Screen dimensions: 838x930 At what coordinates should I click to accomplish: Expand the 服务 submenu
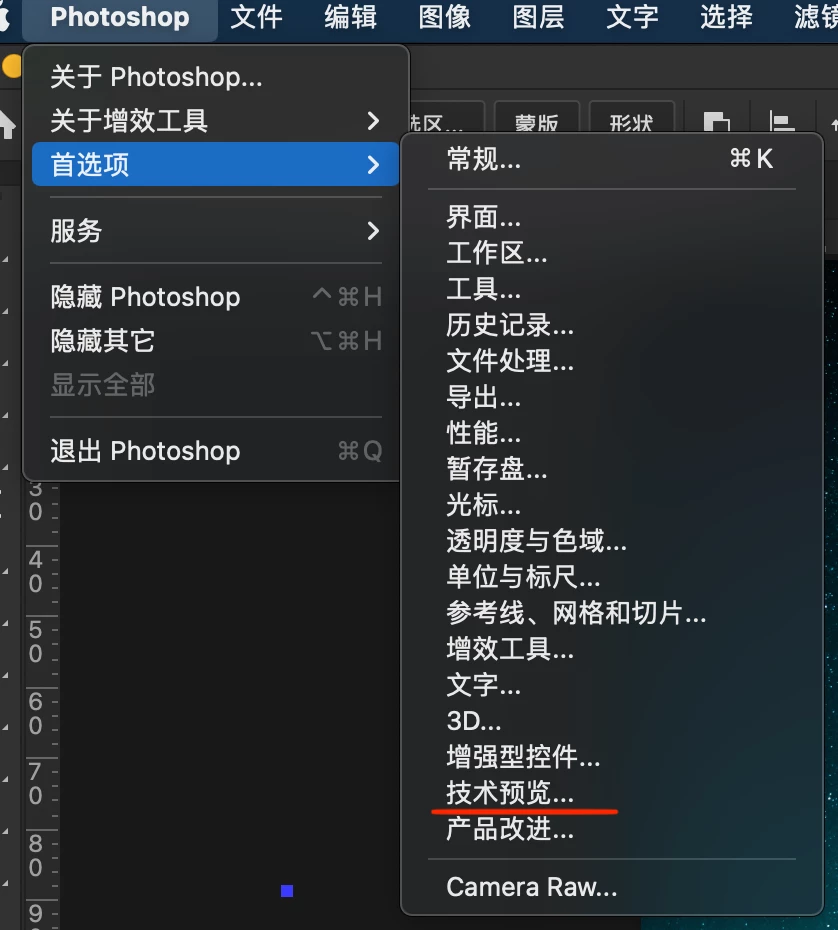click(215, 231)
